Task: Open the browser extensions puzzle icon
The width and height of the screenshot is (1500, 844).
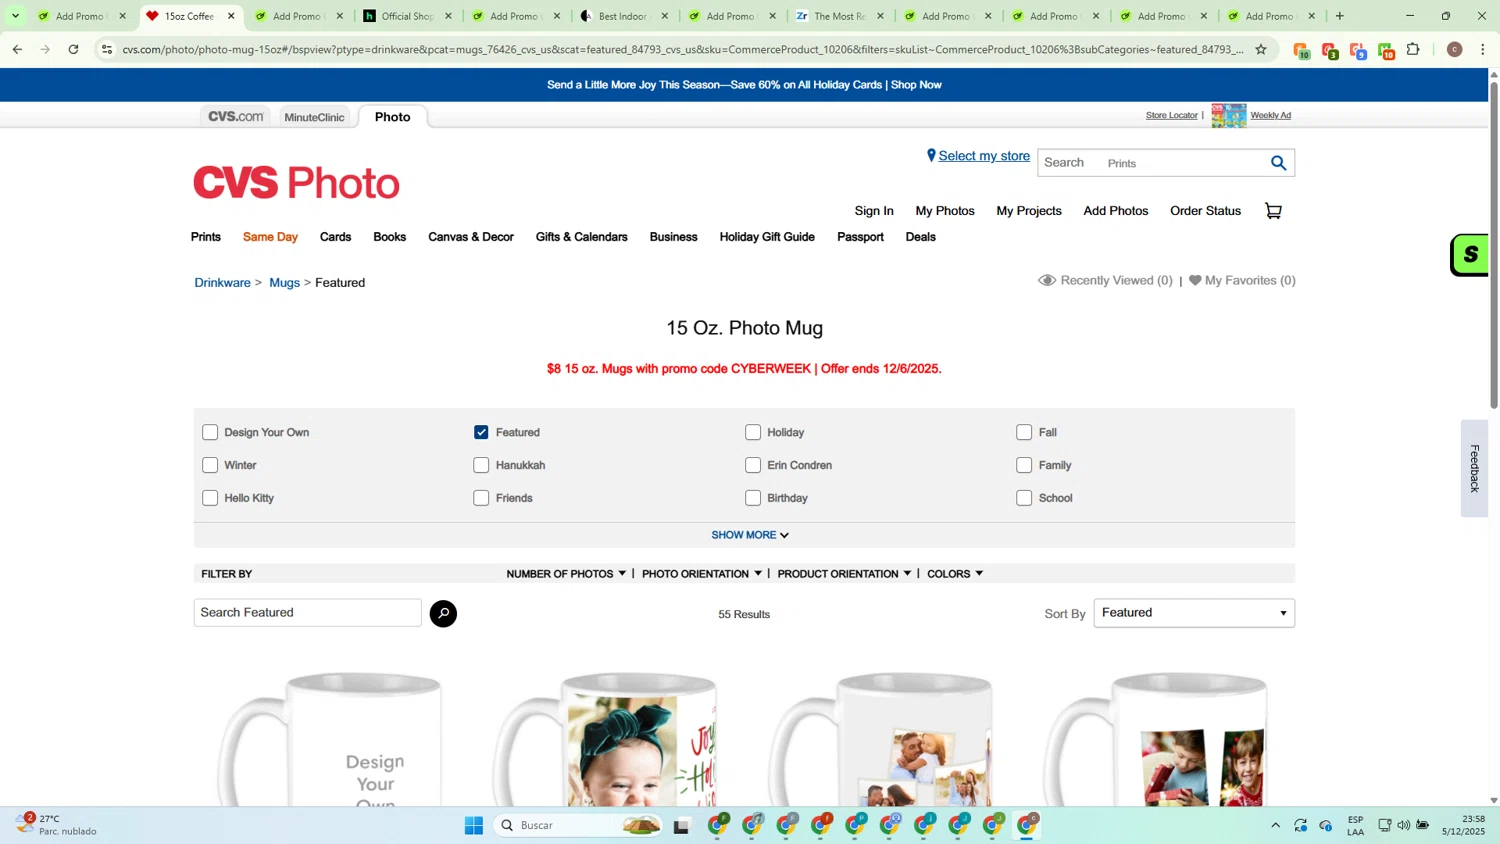Action: 1413,49
